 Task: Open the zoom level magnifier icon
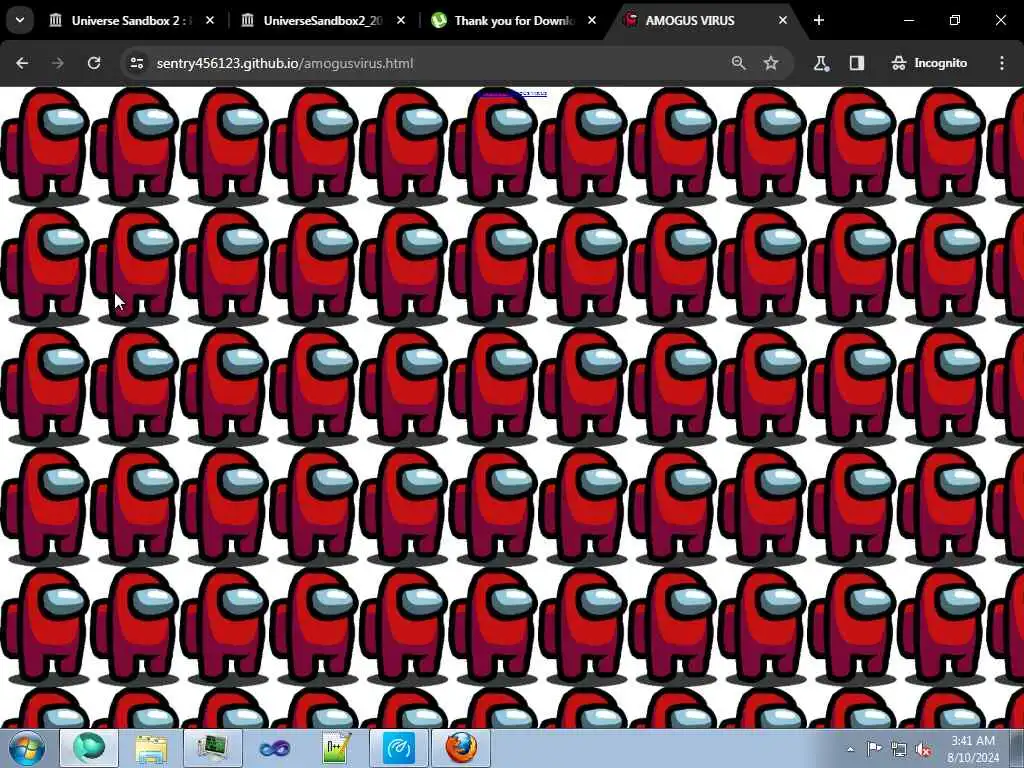point(739,63)
